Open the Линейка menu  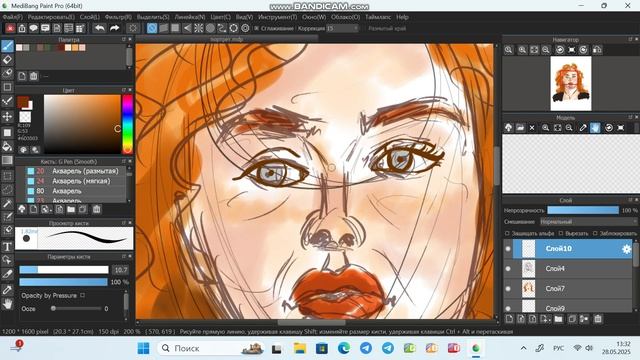(x=190, y=17)
